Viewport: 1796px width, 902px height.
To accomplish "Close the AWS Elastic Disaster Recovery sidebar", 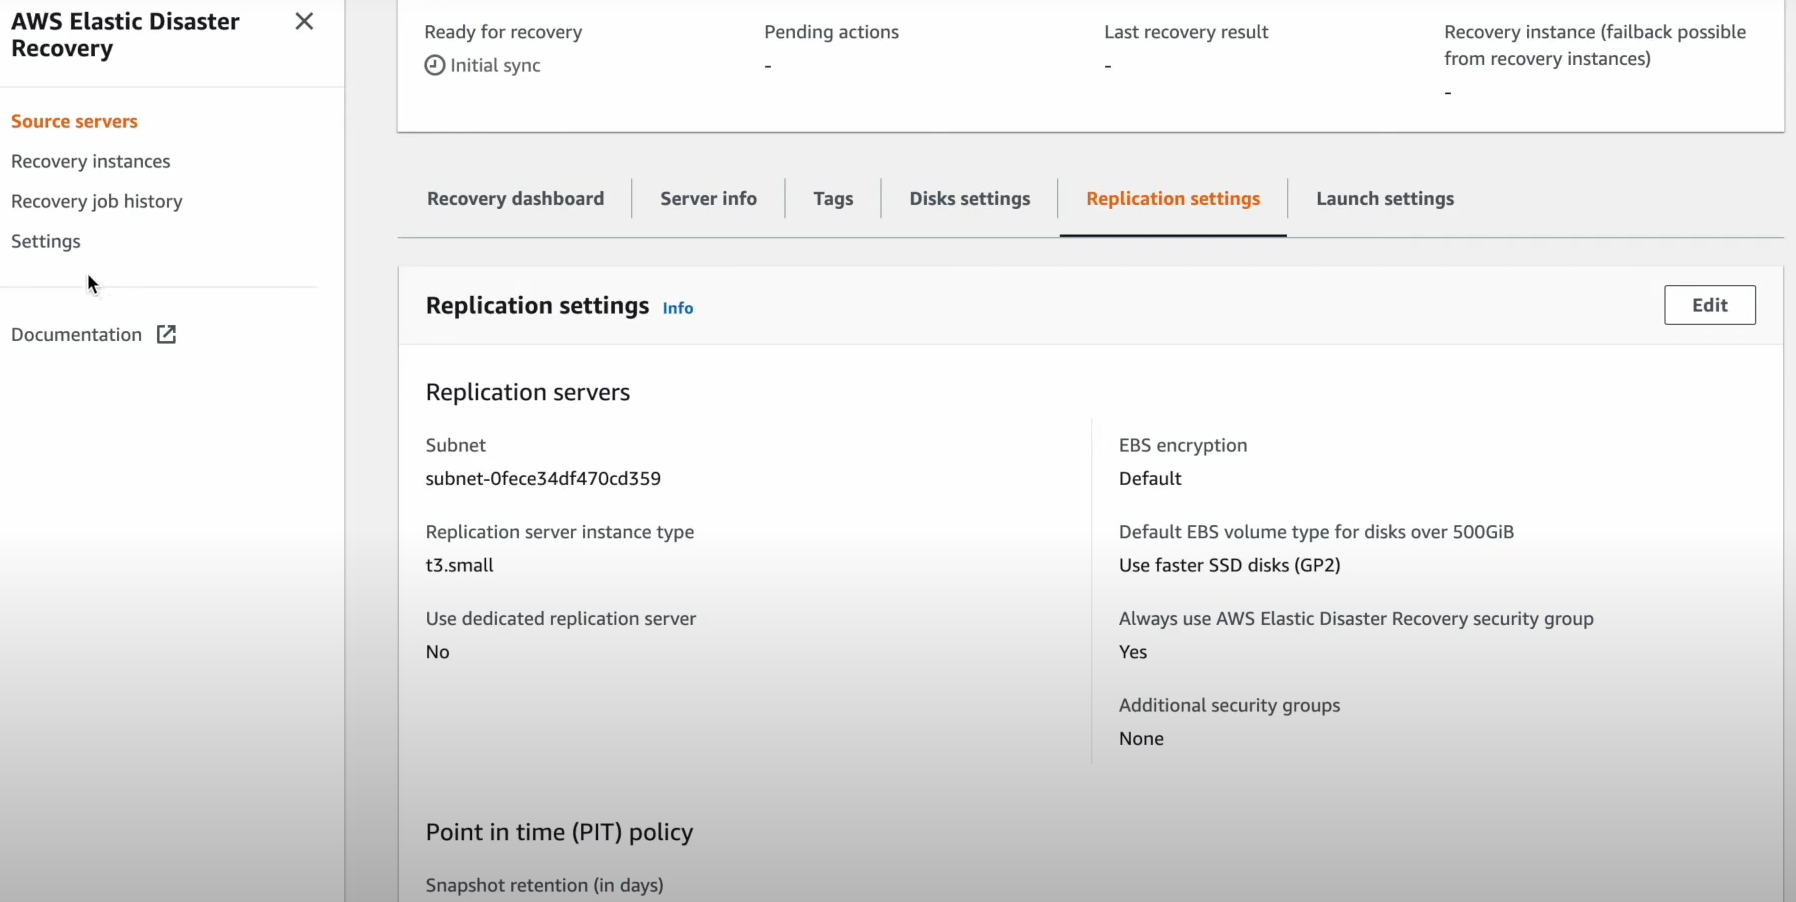I will pyautogui.click(x=304, y=21).
